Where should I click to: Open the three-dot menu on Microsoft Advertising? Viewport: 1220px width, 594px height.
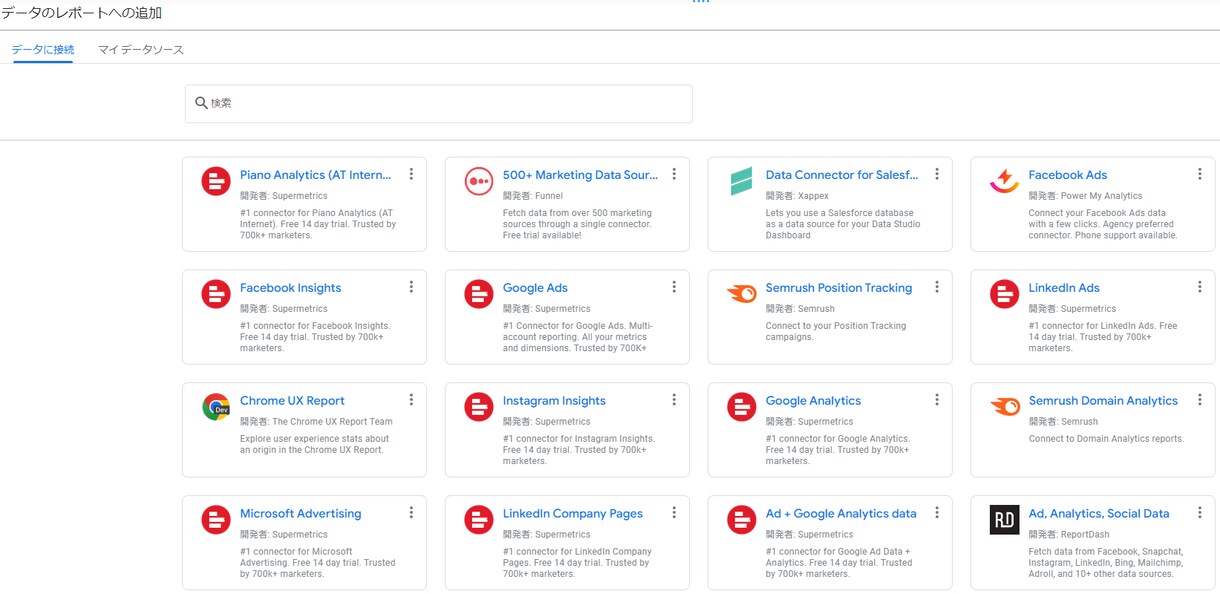click(x=411, y=513)
